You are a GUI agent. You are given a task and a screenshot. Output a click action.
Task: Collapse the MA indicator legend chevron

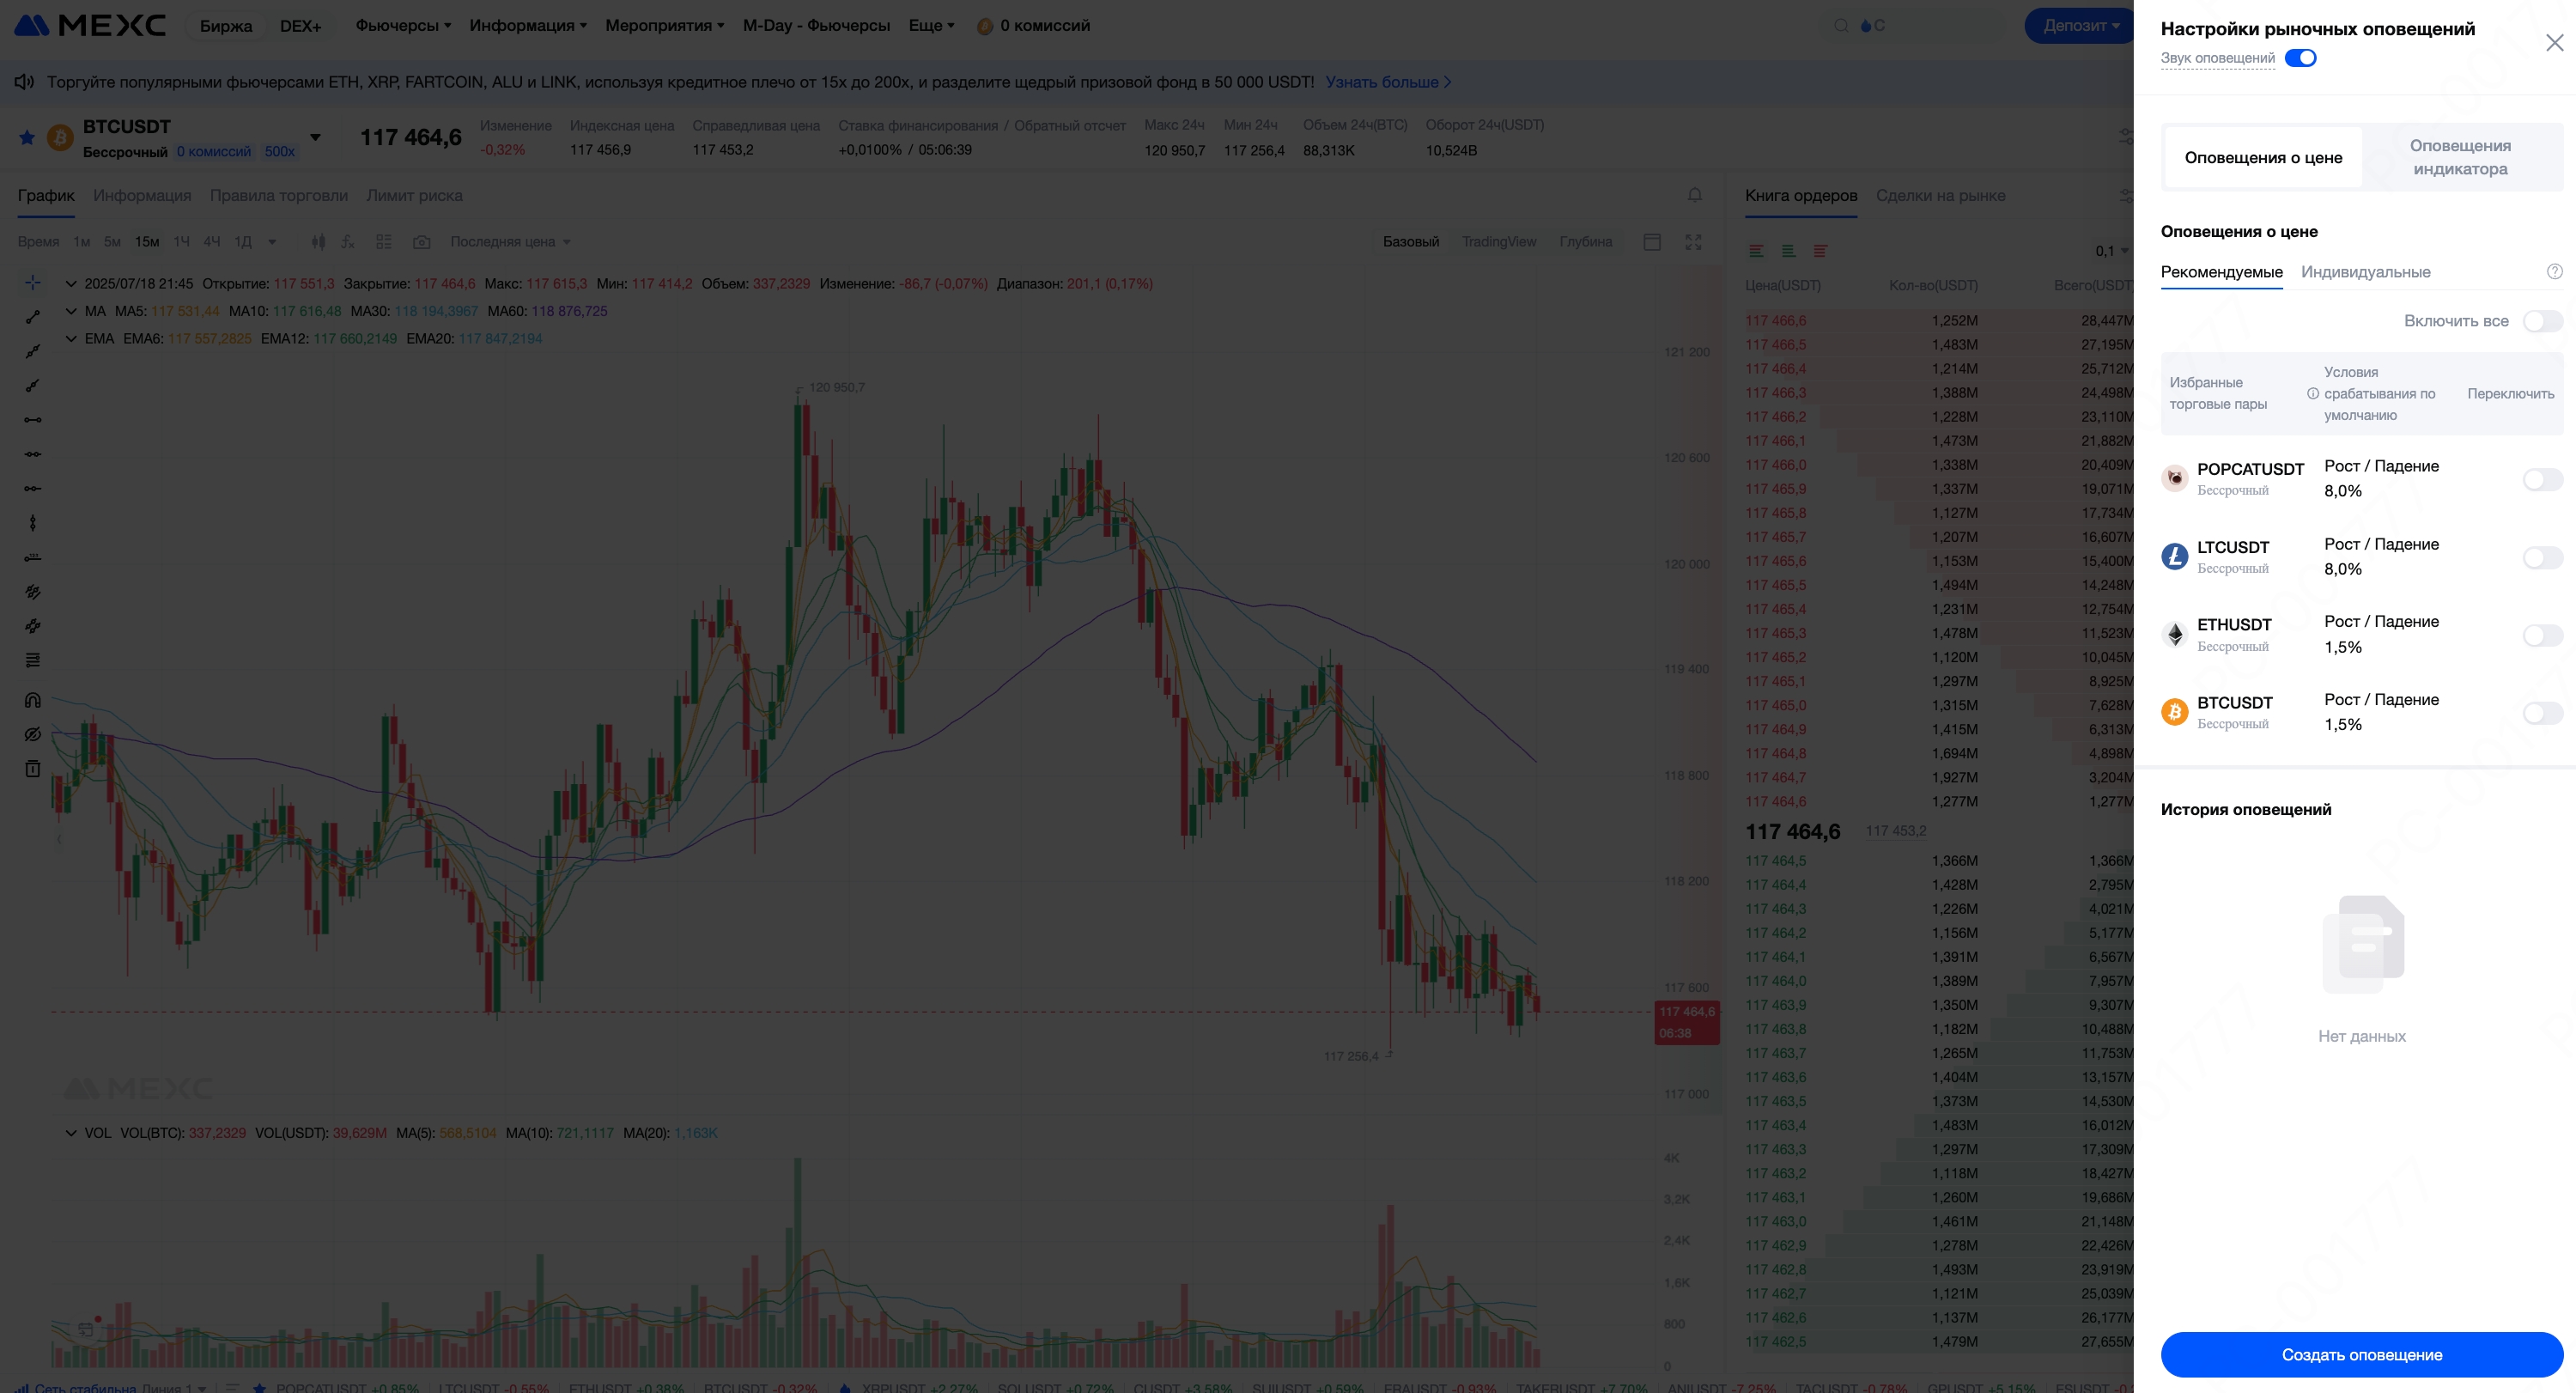pyautogui.click(x=71, y=311)
